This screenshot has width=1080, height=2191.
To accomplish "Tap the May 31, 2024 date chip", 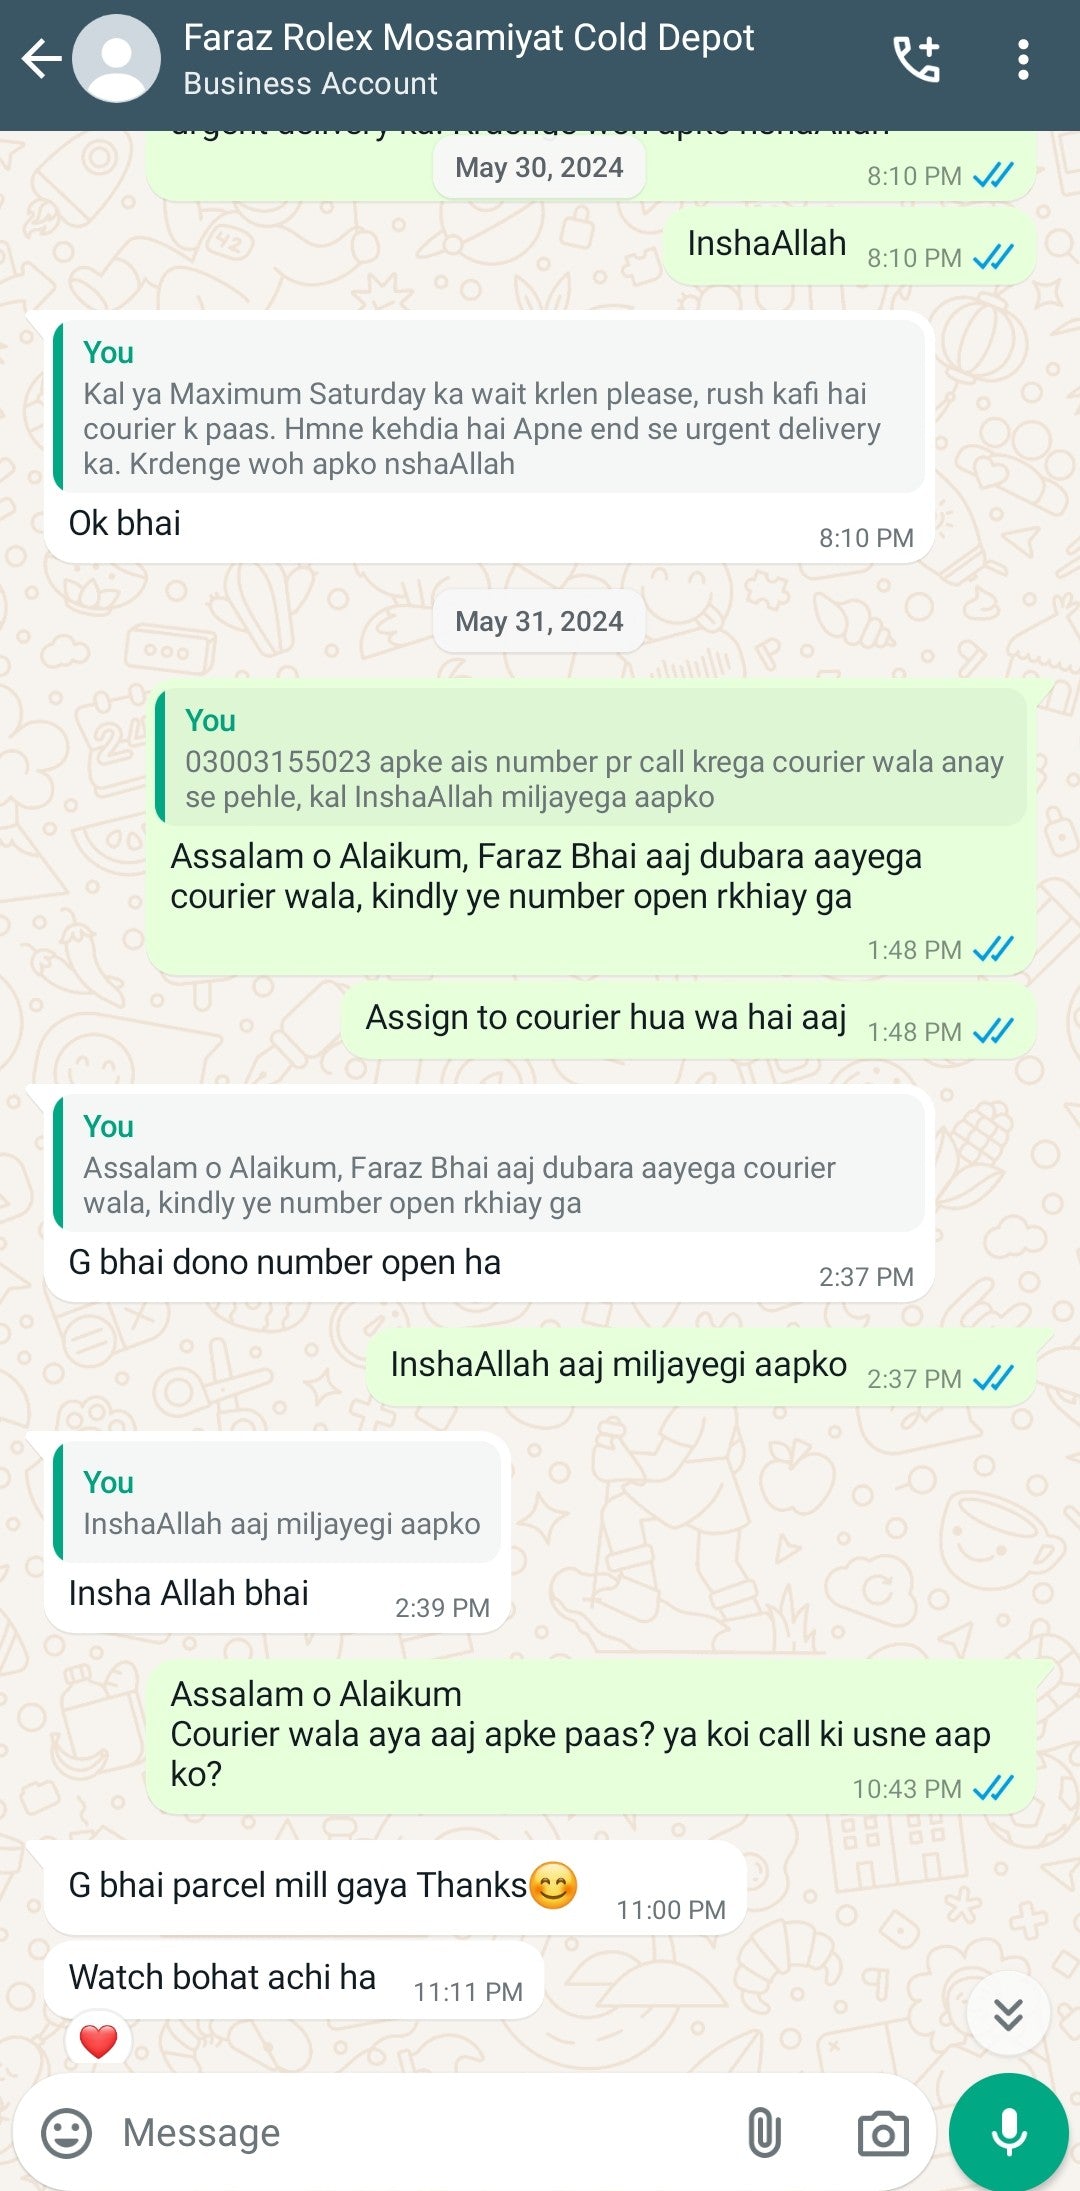I will tap(539, 621).
